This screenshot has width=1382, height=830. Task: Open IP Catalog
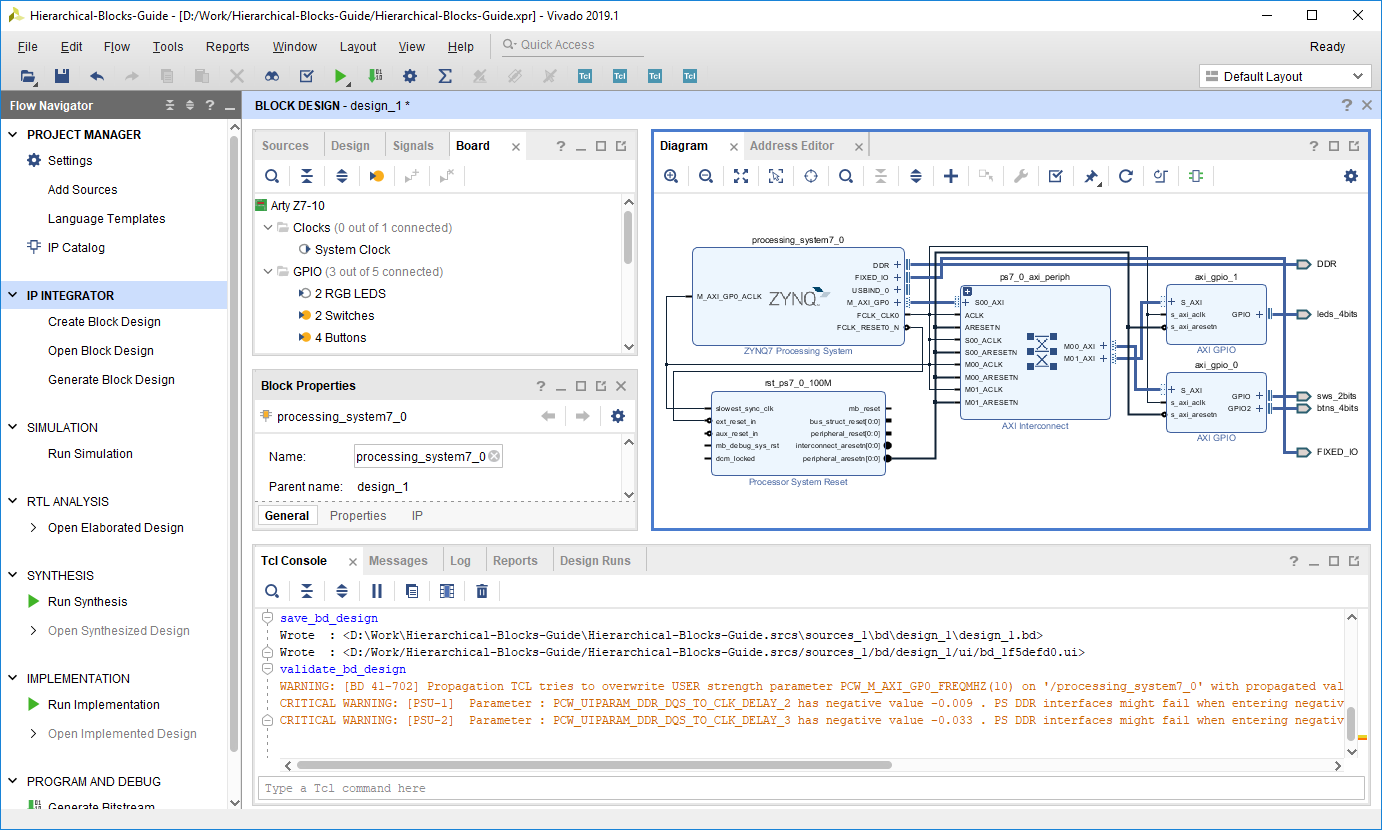pyautogui.click(x=76, y=248)
